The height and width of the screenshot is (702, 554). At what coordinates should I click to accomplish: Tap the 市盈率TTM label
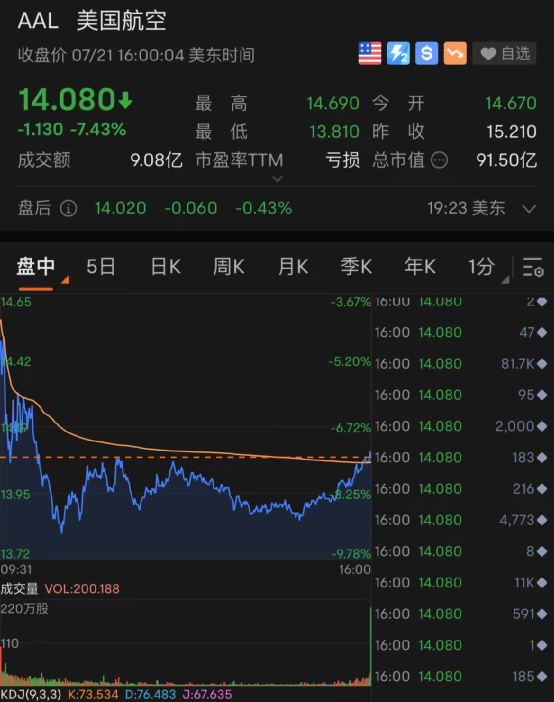(x=239, y=160)
